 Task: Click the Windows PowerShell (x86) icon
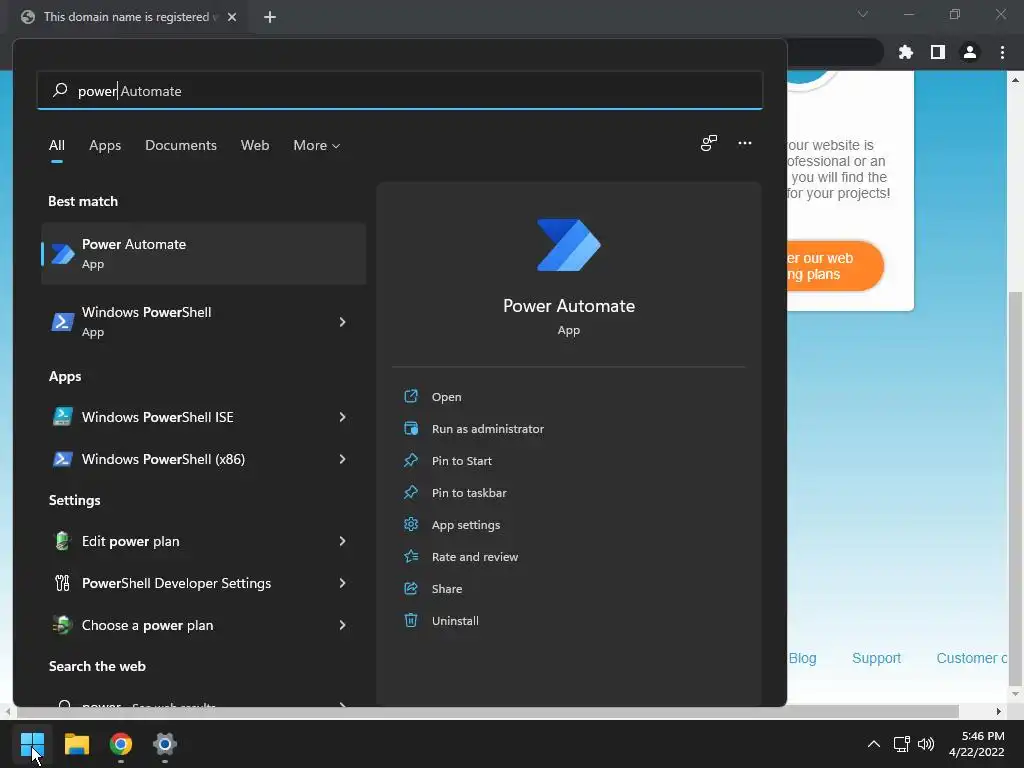click(63, 459)
